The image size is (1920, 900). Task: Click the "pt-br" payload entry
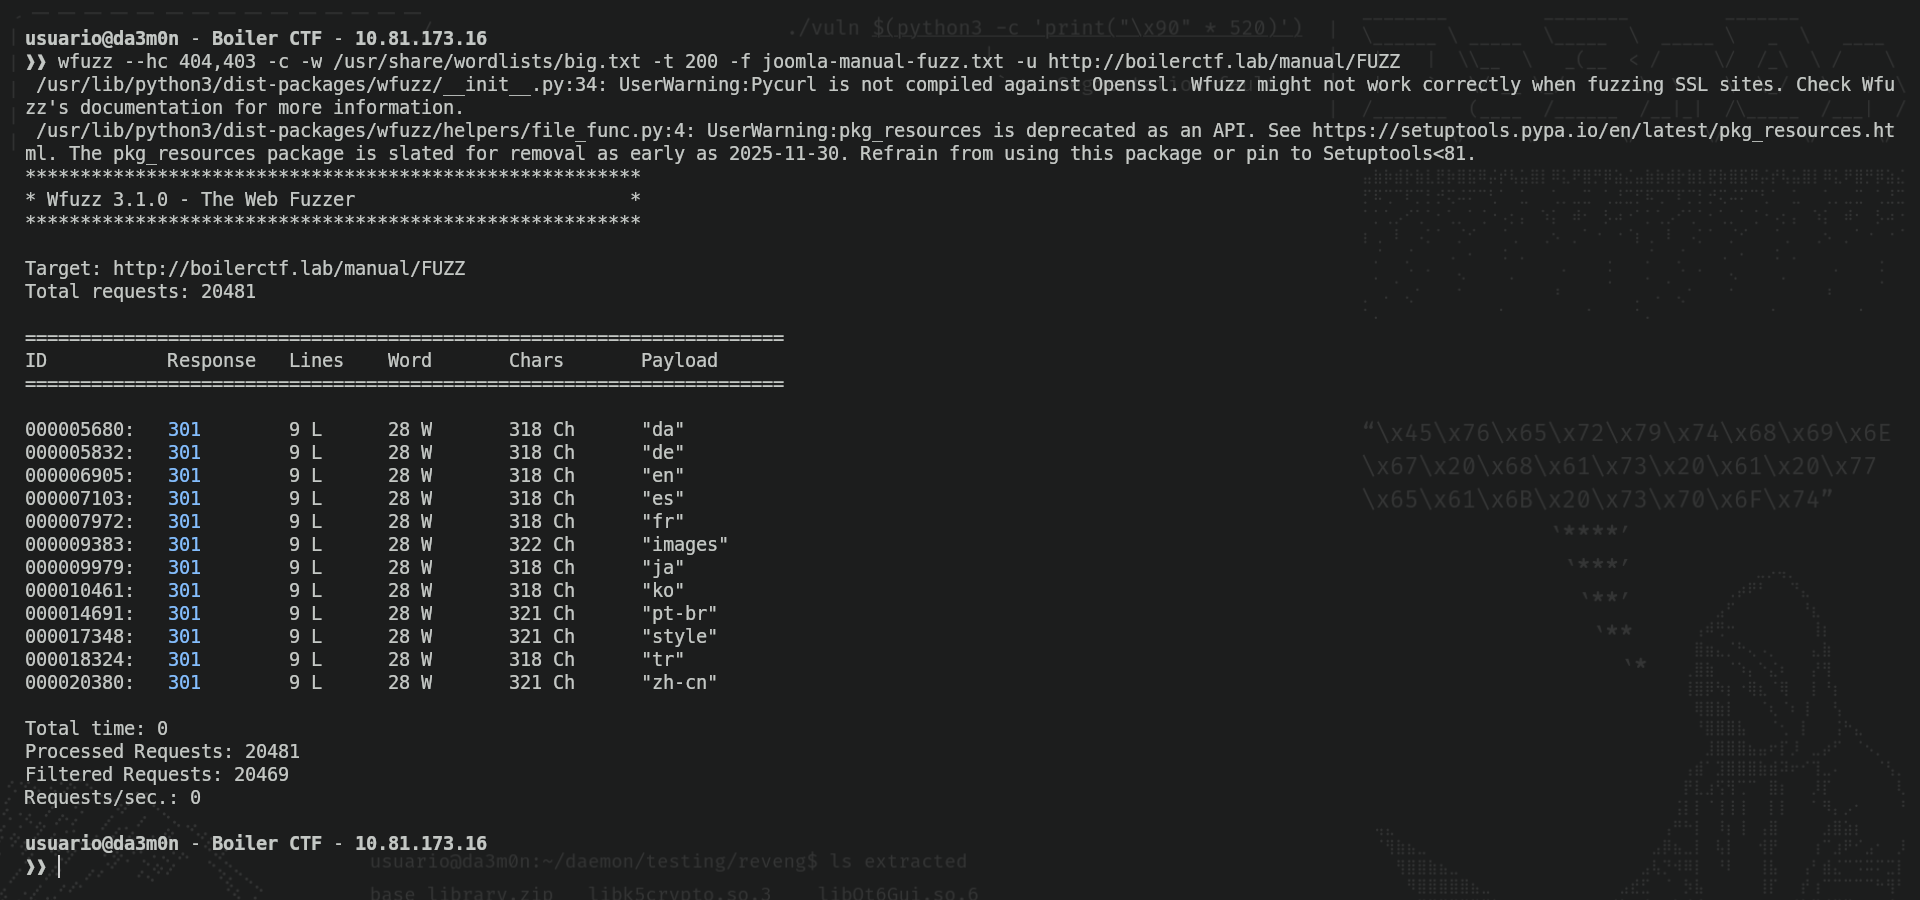tap(679, 614)
